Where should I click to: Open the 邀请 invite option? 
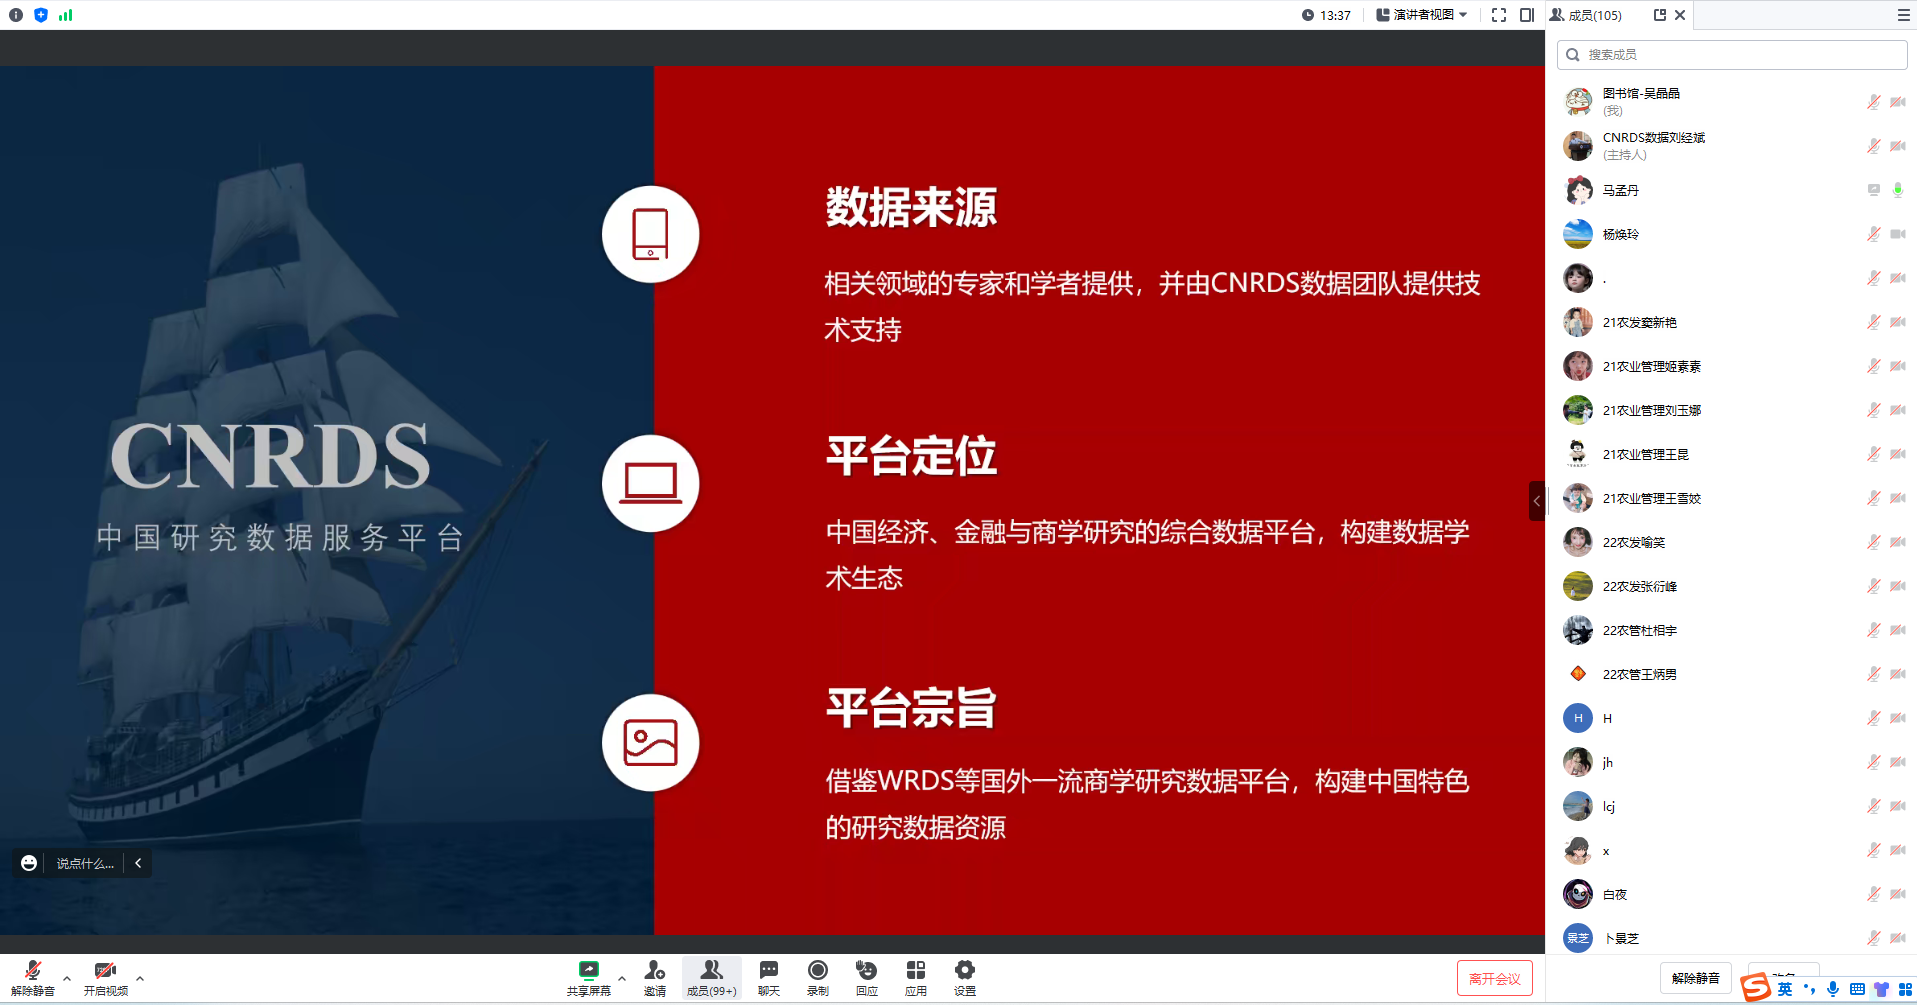pos(655,978)
